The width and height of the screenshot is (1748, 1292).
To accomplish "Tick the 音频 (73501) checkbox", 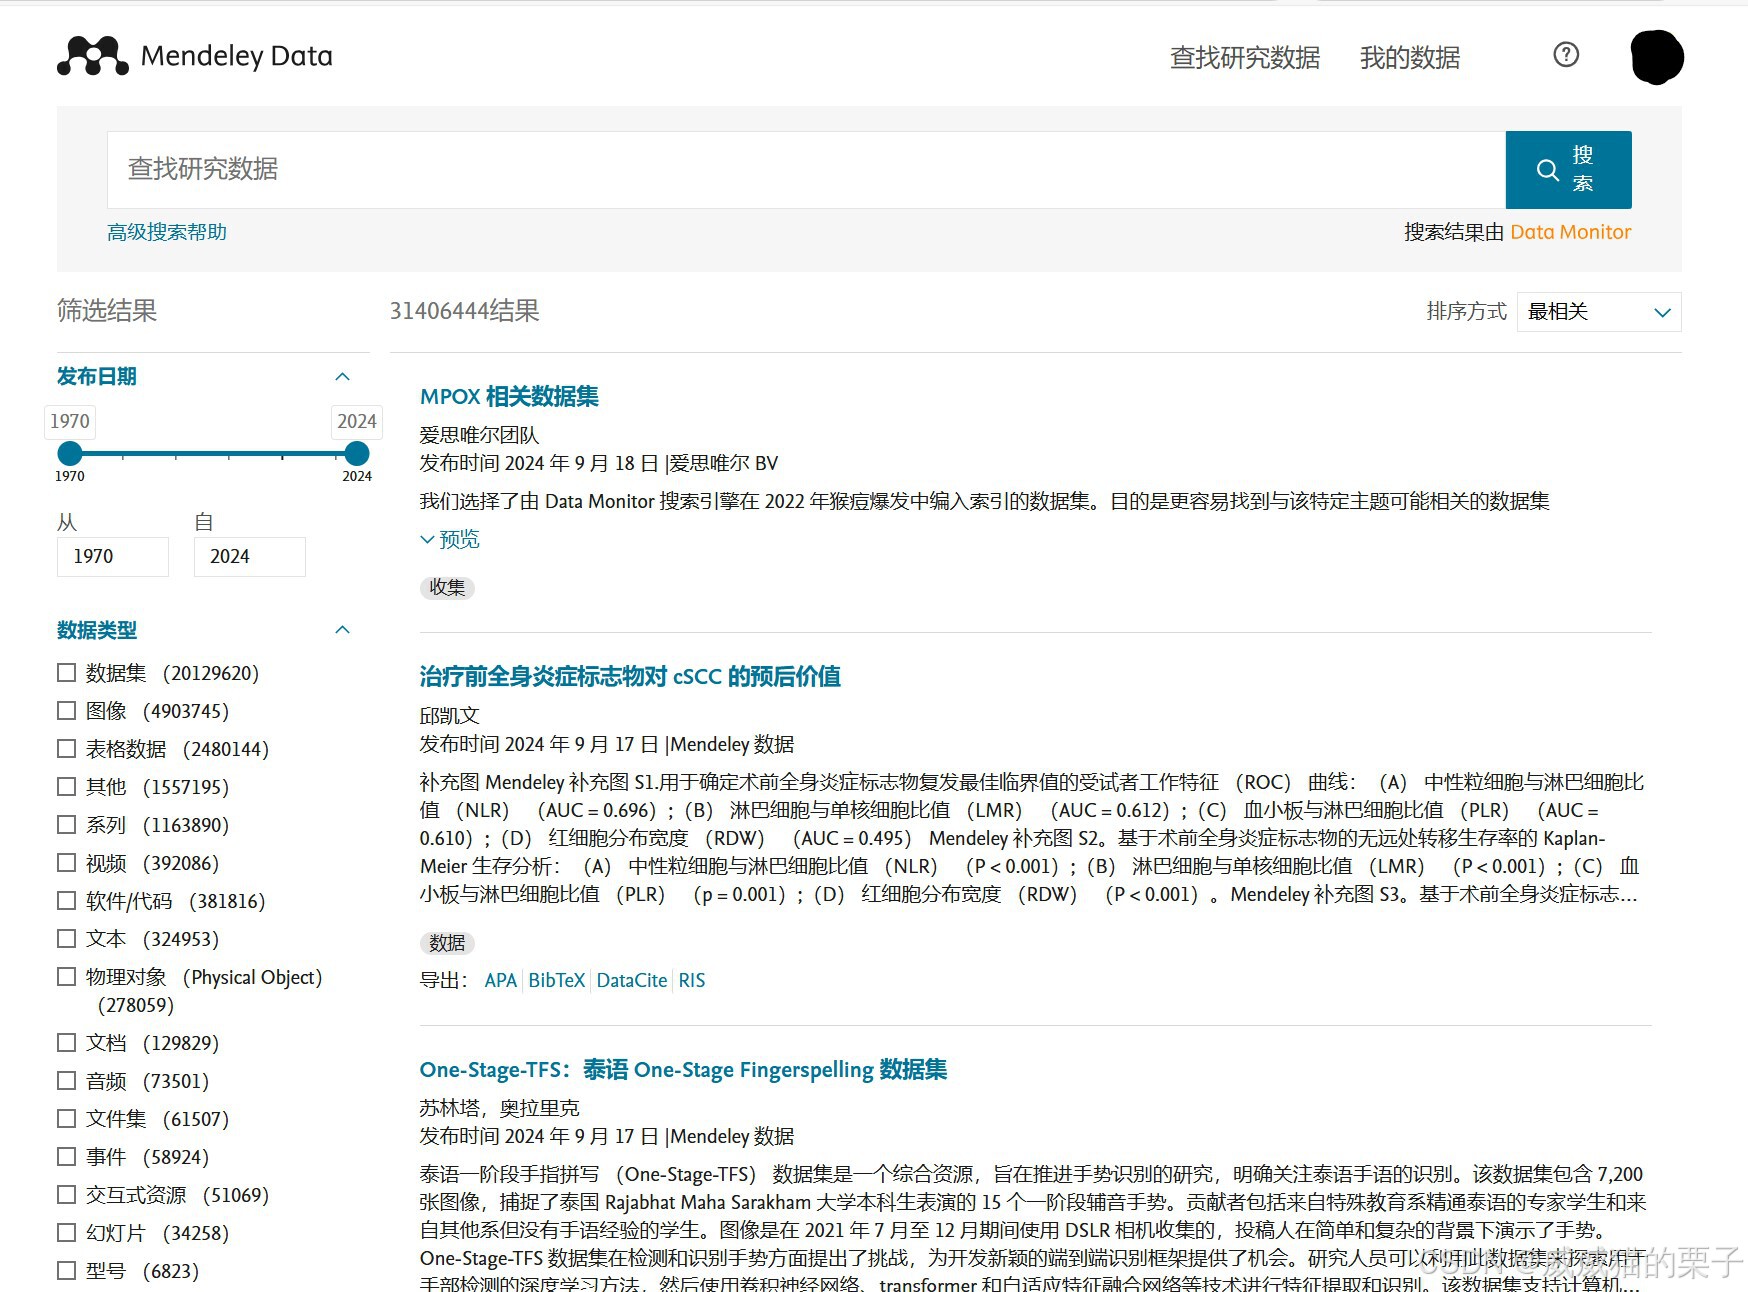I will pos(67,1081).
